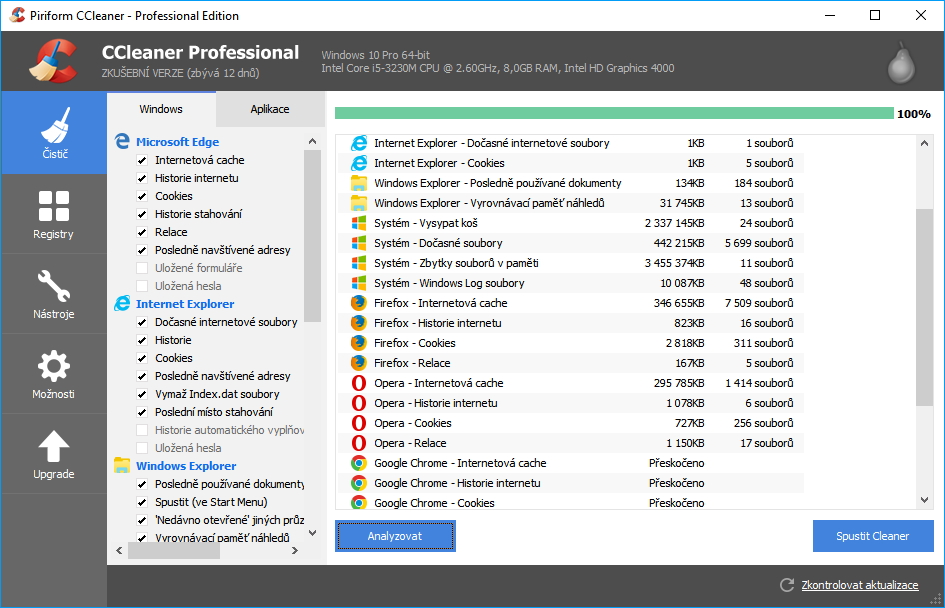The image size is (945, 608).
Task: Click the 7 509 souborů count
Action: click(x=759, y=302)
